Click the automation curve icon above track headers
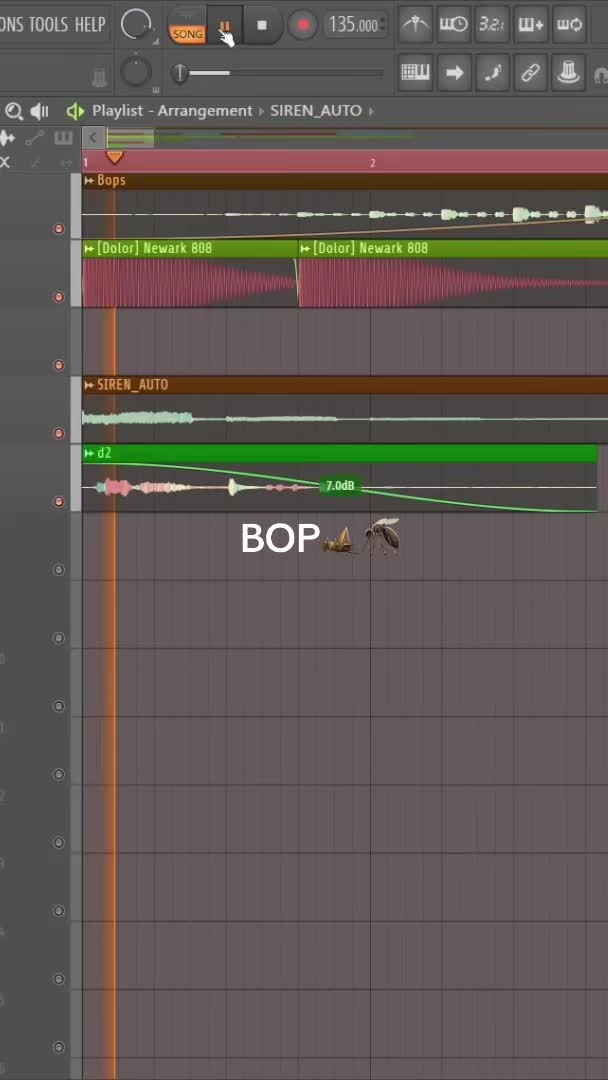The width and height of the screenshot is (608, 1080). tap(34, 138)
